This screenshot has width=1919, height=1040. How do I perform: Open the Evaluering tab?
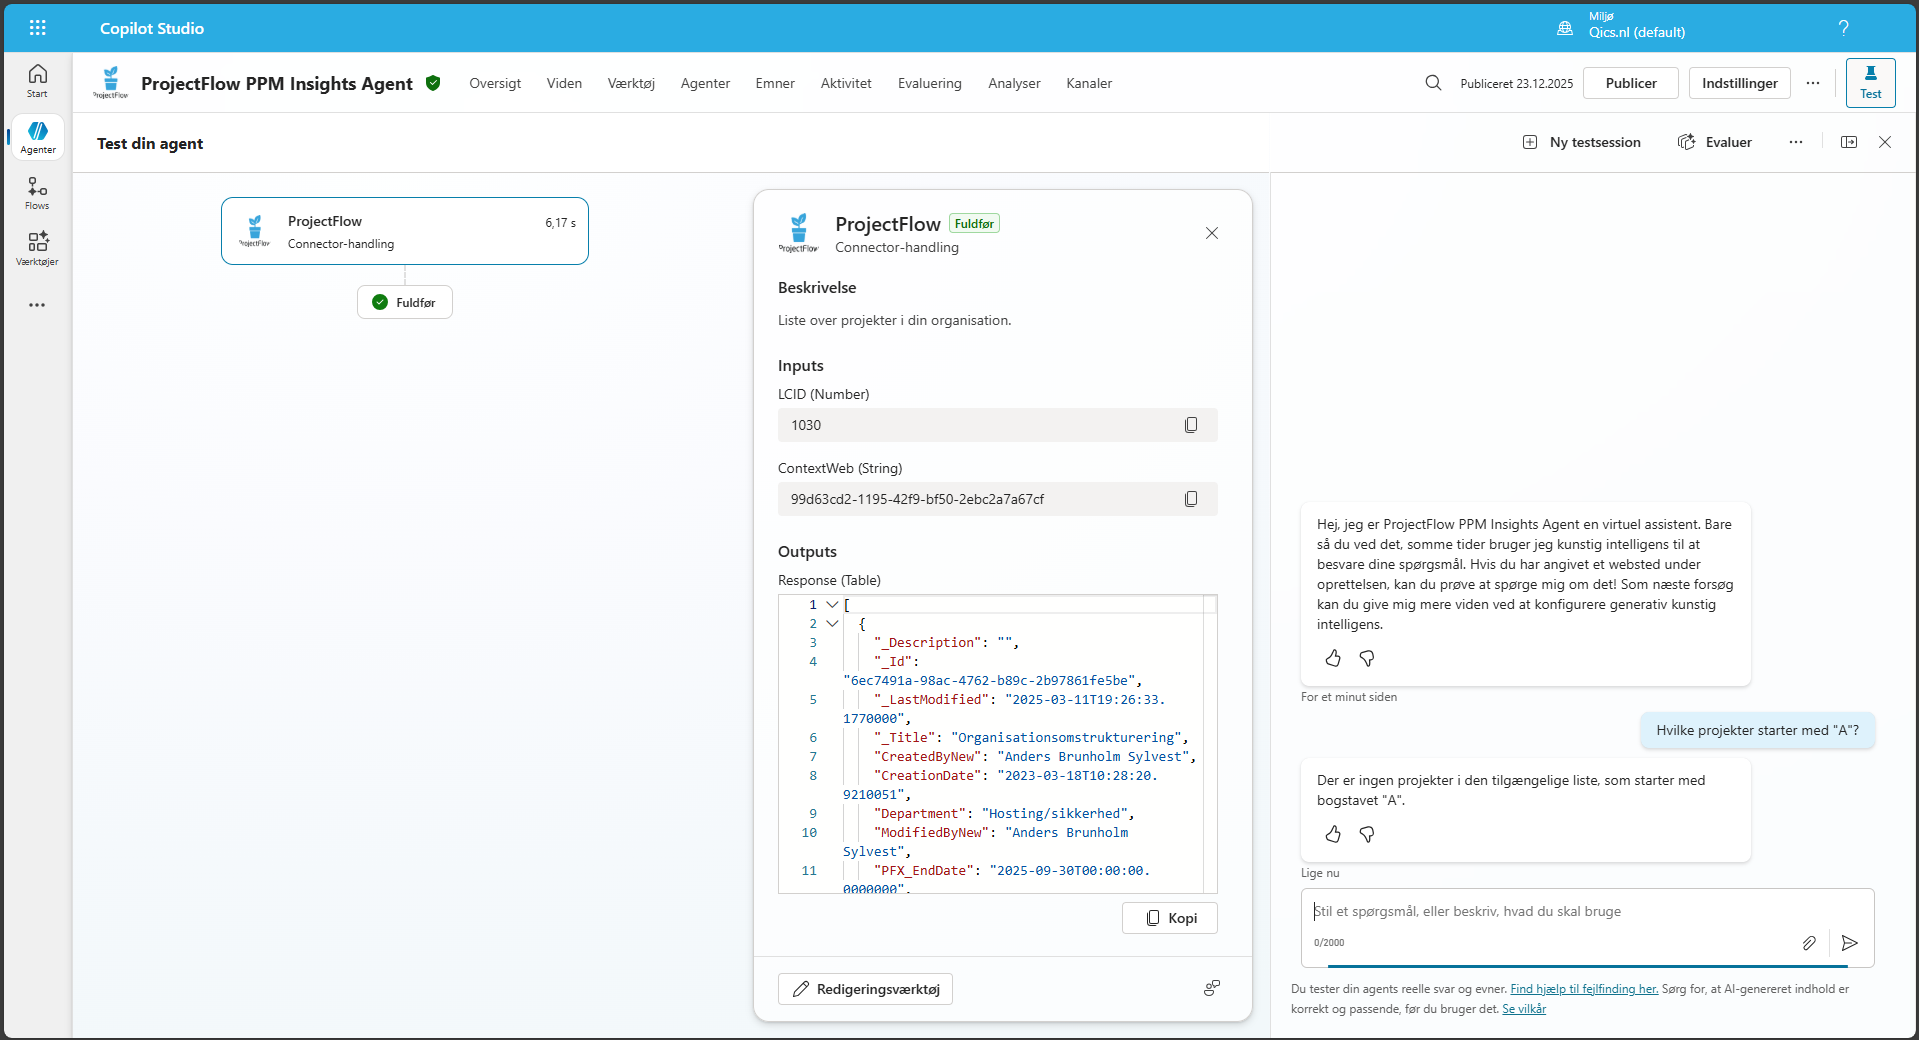(930, 83)
